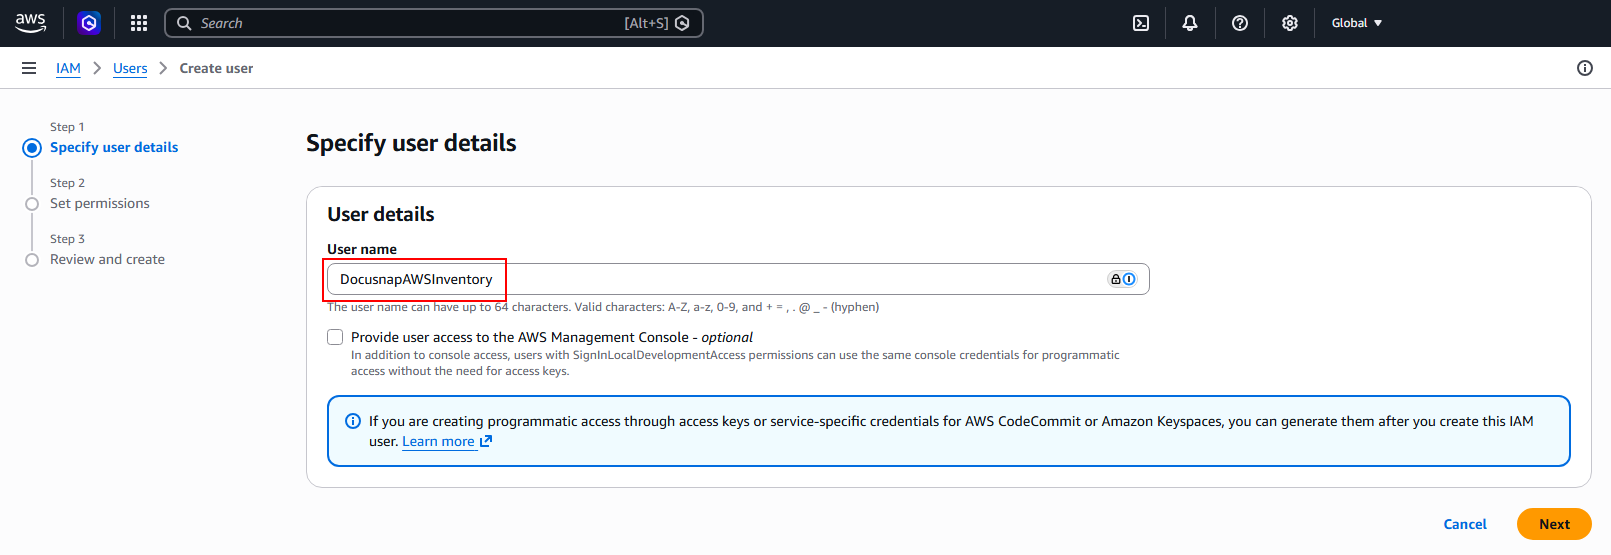Cancel user creation
The height and width of the screenshot is (555, 1611).
click(1465, 524)
